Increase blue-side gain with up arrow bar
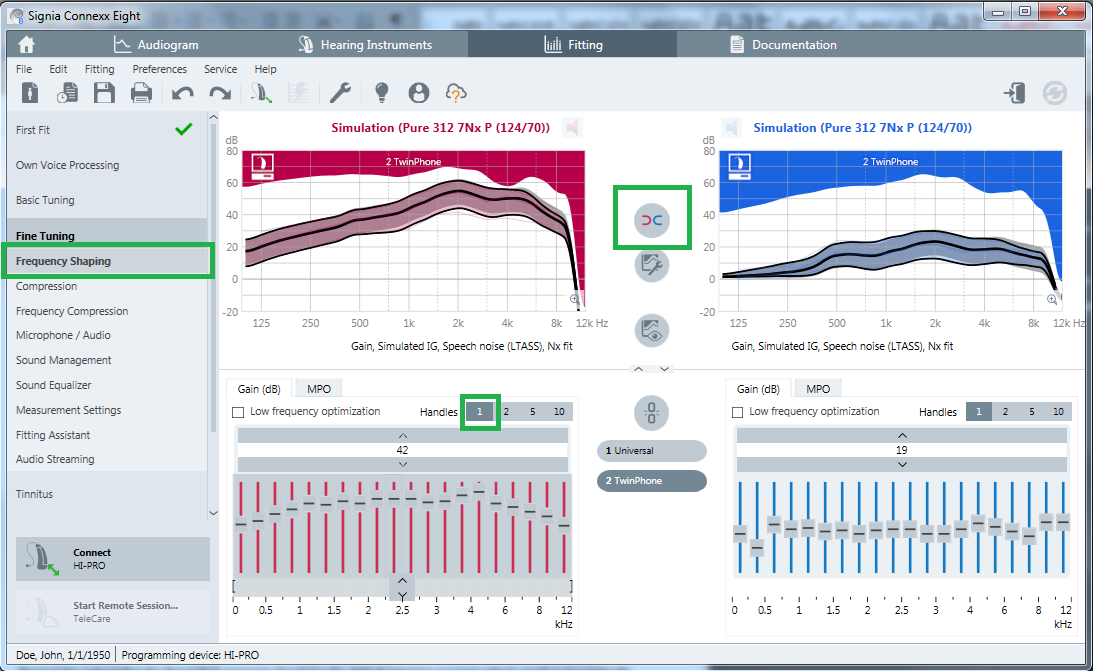Image resolution: width=1093 pixels, height=671 pixels. click(902, 435)
